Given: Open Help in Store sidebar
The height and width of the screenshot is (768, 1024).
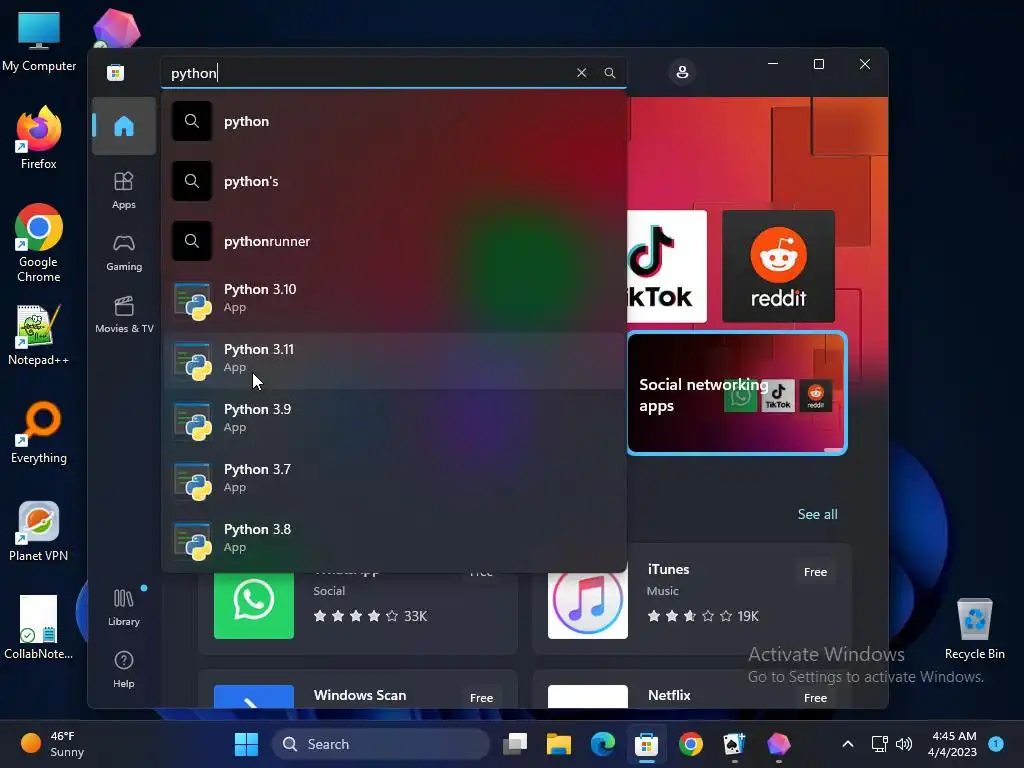Looking at the screenshot, I should click(123, 669).
